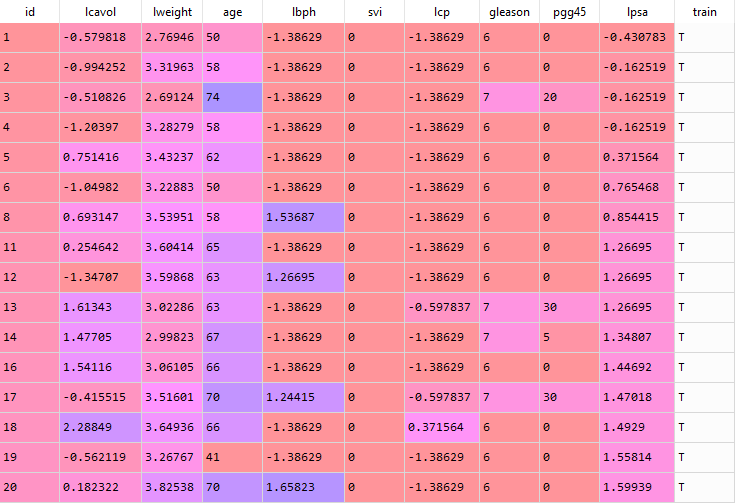Click the lcp column header

coord(442,12)
